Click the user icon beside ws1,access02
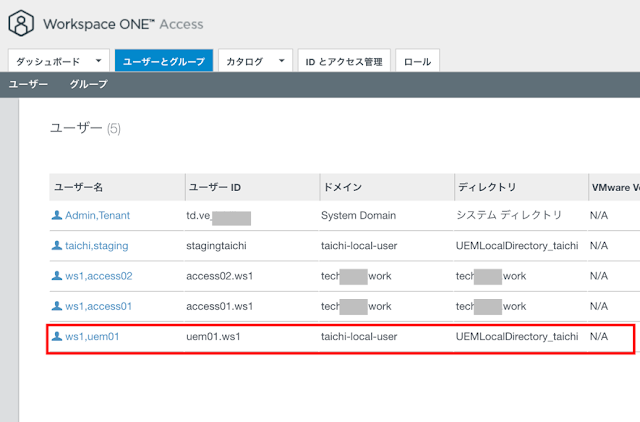Viewport: 640px width, 422px height. 57,275
